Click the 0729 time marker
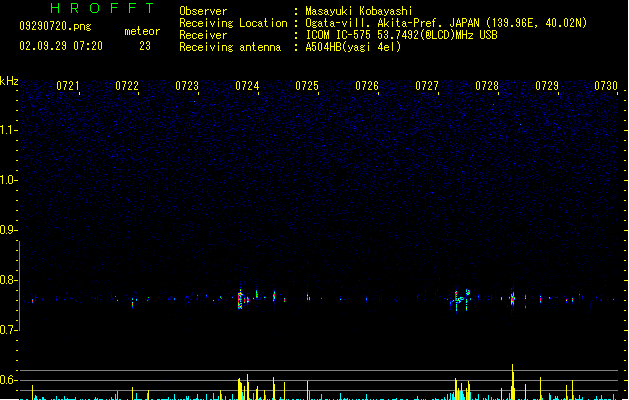Screen dimensions: 629x400 coord(547,86)
